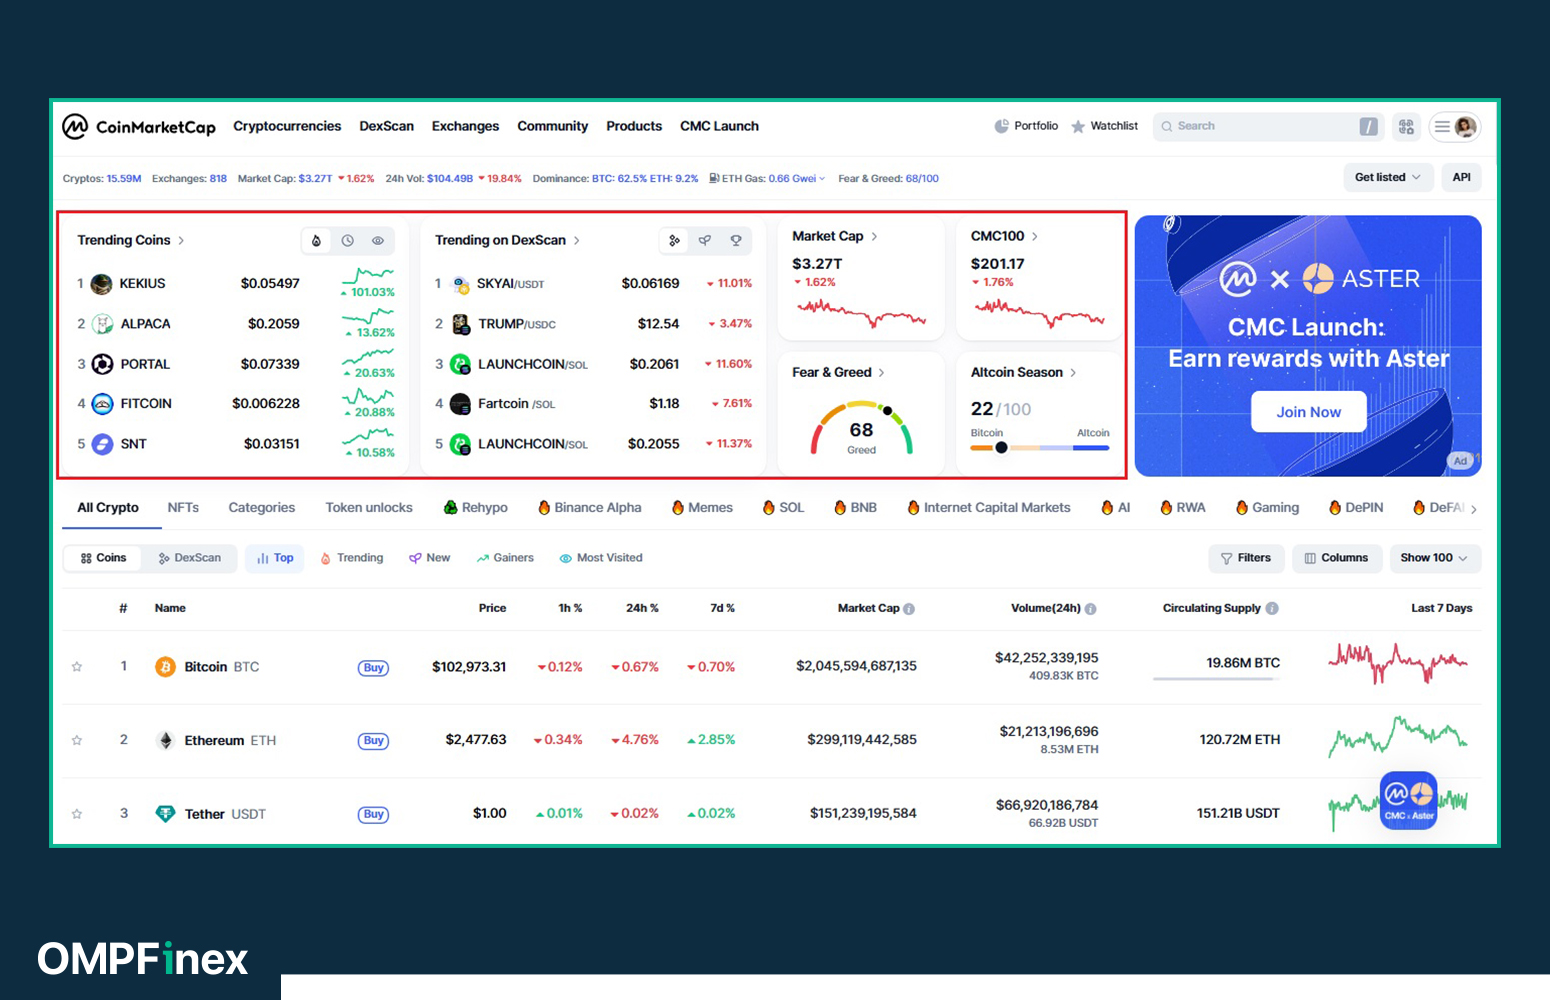
Task: Select the Most Visited filter
Action: coord(600,558)
